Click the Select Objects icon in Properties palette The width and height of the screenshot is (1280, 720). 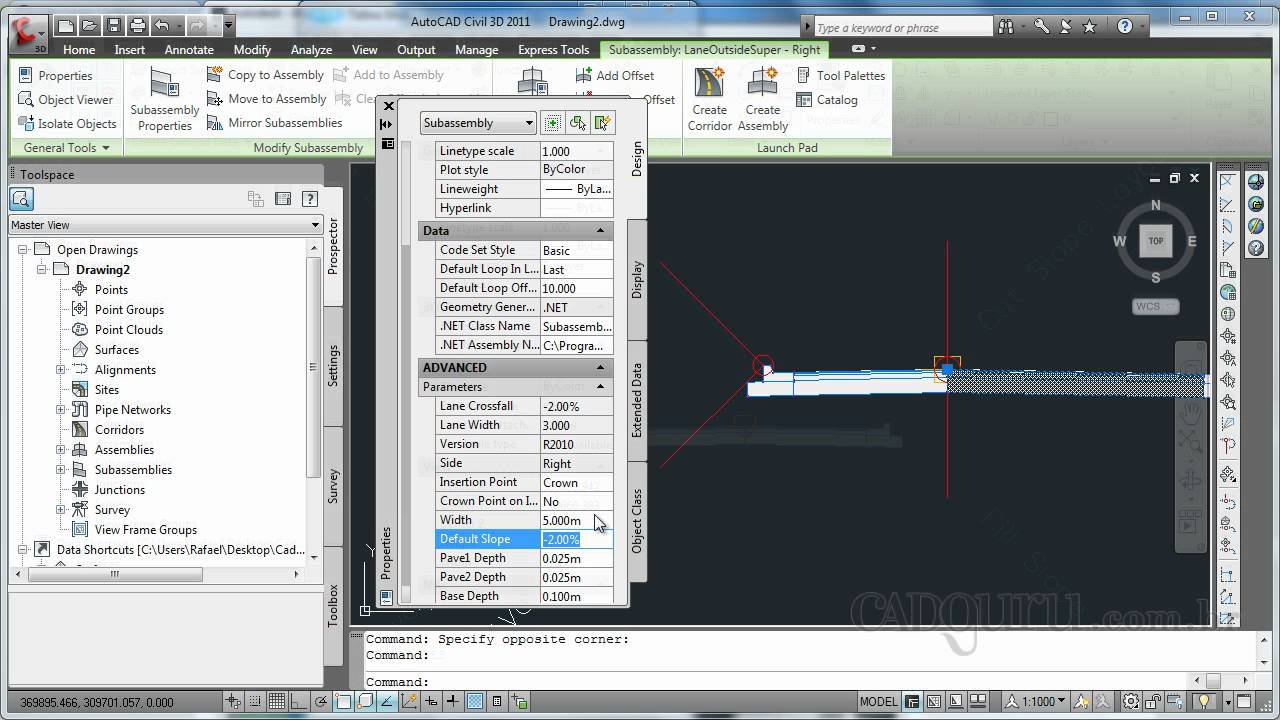pyautogui.click(x=577, y=123)
